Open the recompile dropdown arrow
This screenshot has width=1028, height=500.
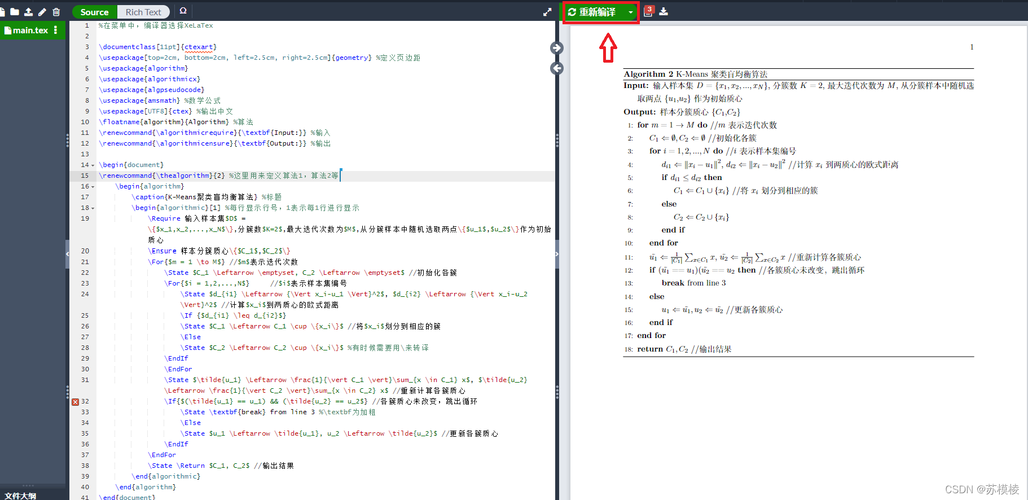(x=630, y=12)
